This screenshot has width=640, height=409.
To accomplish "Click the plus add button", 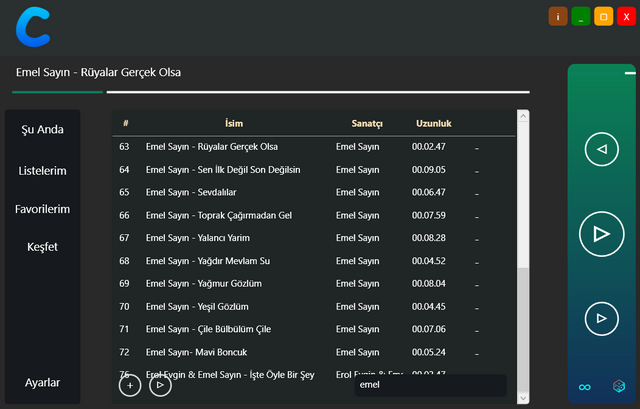I will (129, 386).
